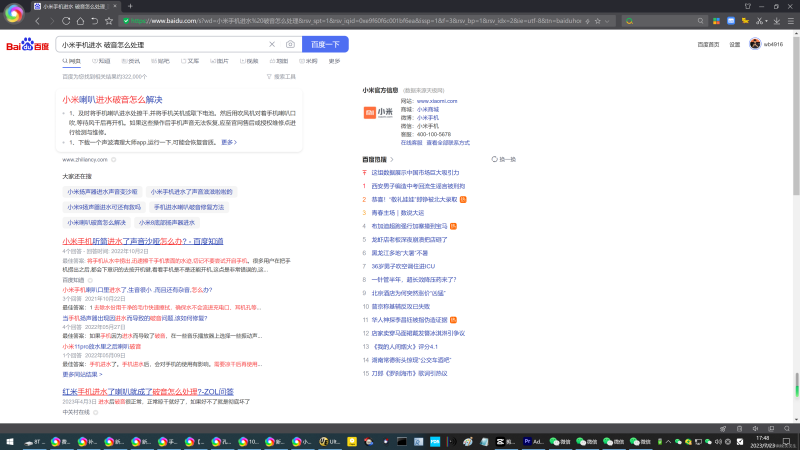Expand the 更多 search category tab
This screenshot has width=800, height=450.
[x=334, y=61]
